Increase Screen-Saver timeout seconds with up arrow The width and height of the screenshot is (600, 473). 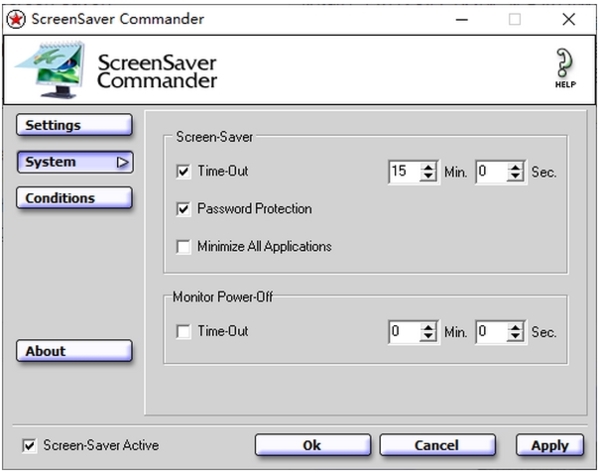[515, 167]
